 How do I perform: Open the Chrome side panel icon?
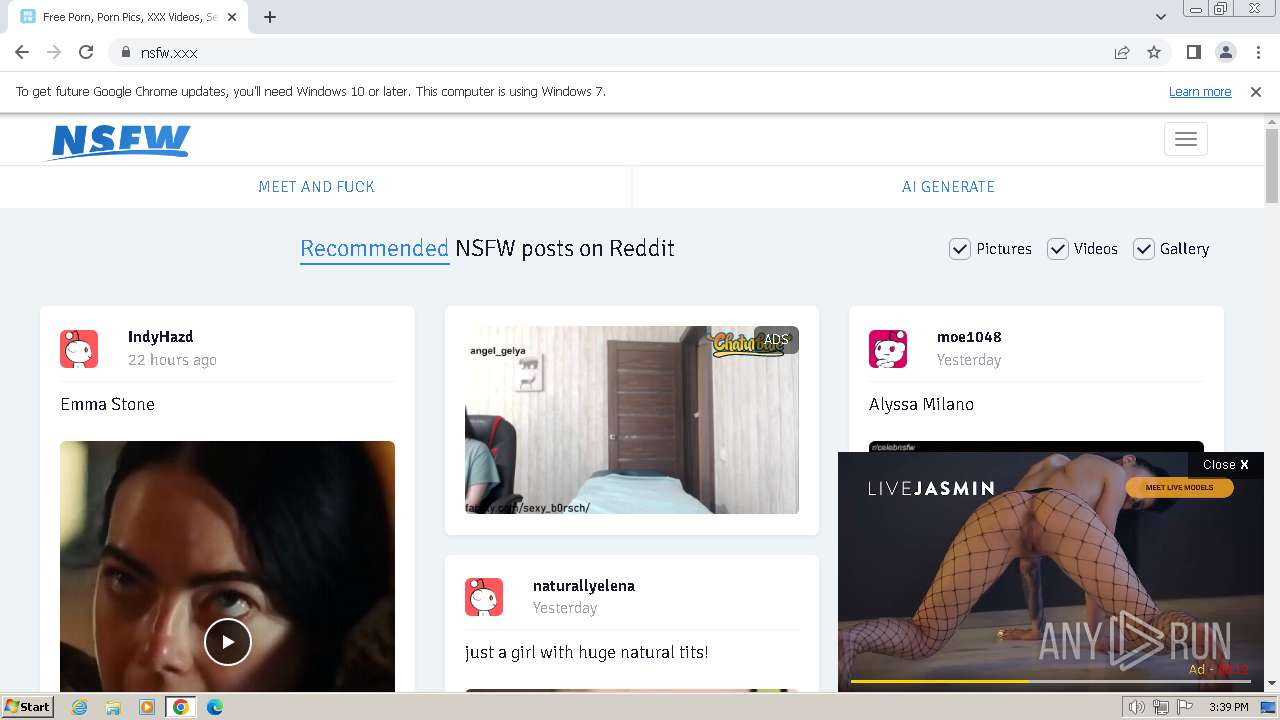[1193, 52]
